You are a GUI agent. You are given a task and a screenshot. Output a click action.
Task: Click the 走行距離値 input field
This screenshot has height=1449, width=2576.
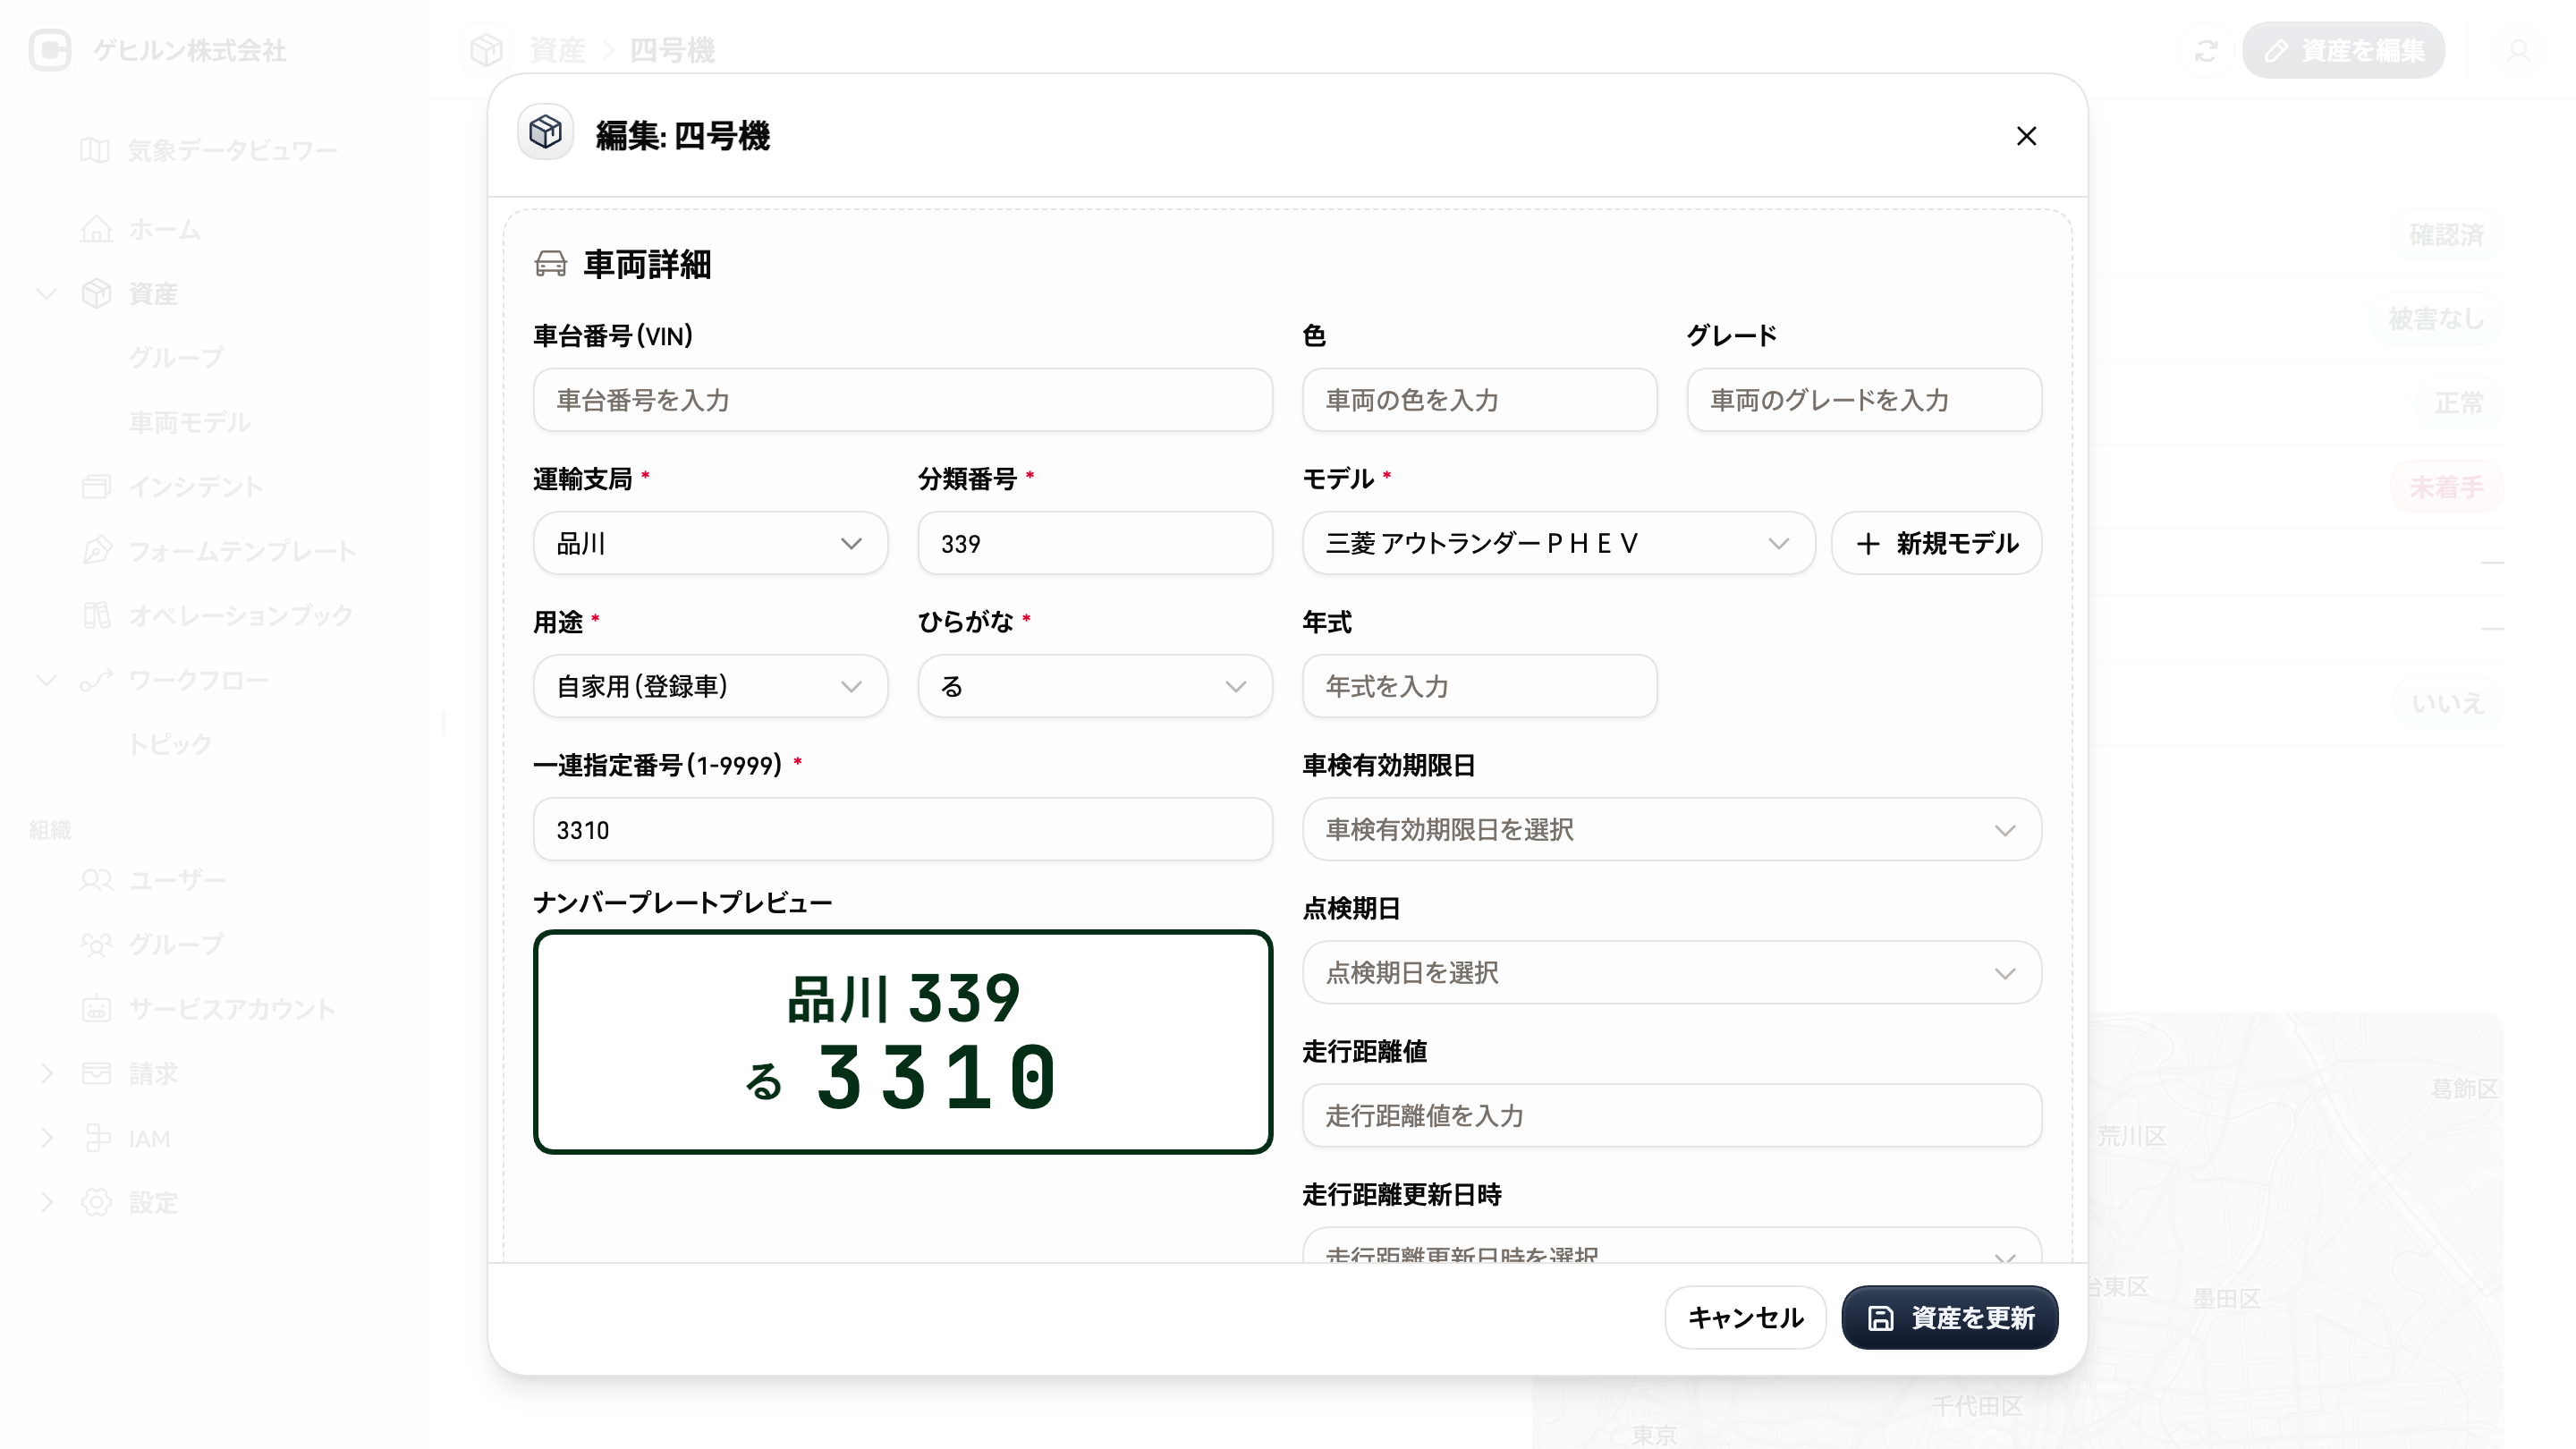pos(1672,1115)
